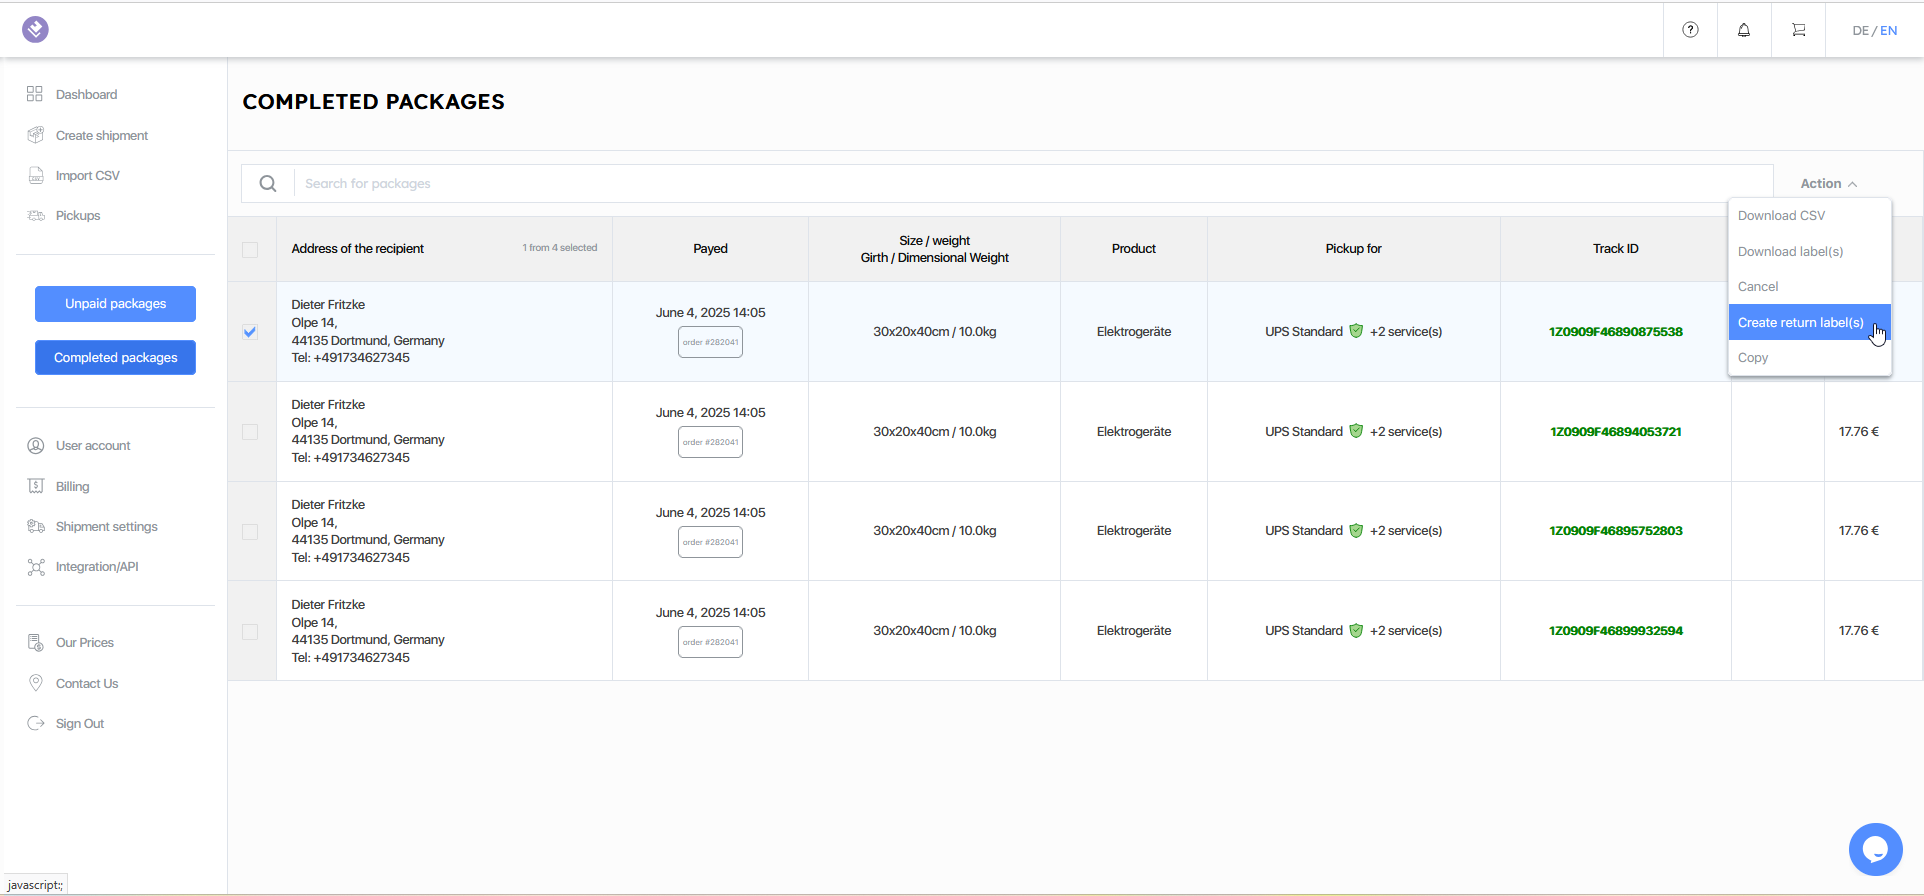The height and width of the screenshot is (896, 1924).
Task: Choose Create return label(s) menu item
Action: click(x=1810, y=323)
